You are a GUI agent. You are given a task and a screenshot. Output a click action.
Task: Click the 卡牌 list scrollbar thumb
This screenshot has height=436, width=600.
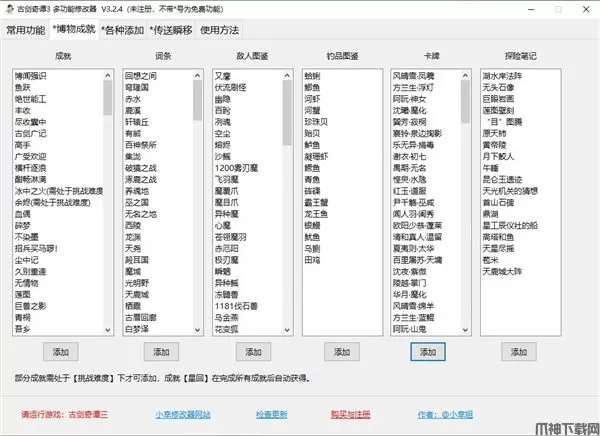[x=465, y=102]
